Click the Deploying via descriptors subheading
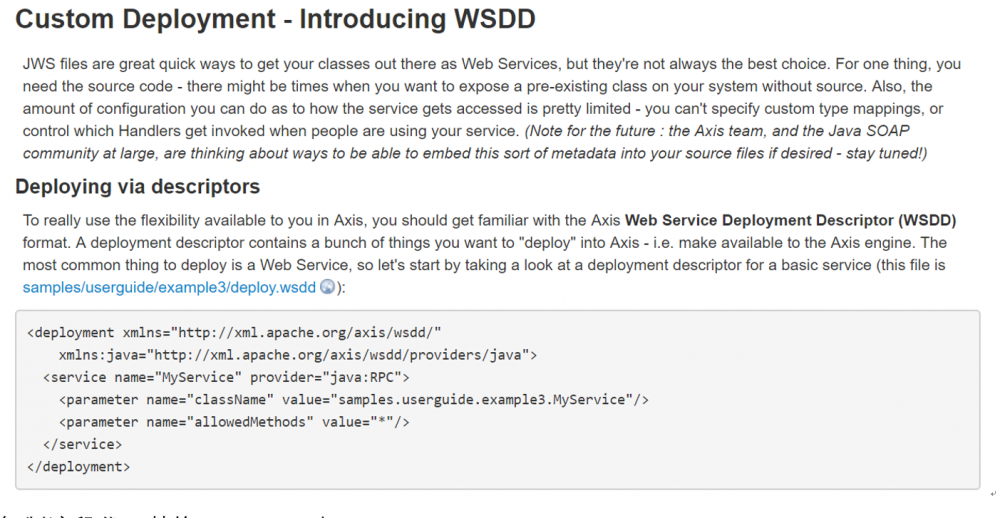The image size is (1000, 518). tap(137, 187)
